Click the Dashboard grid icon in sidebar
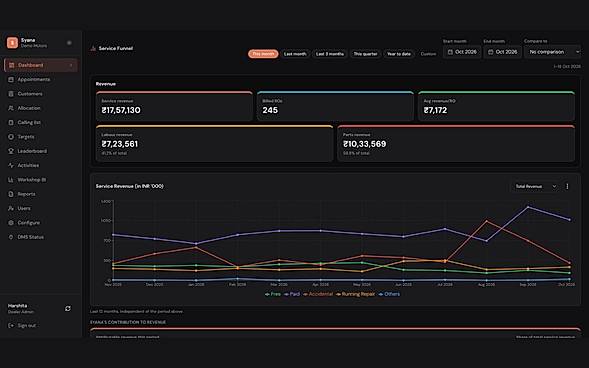 click(11, 65)
